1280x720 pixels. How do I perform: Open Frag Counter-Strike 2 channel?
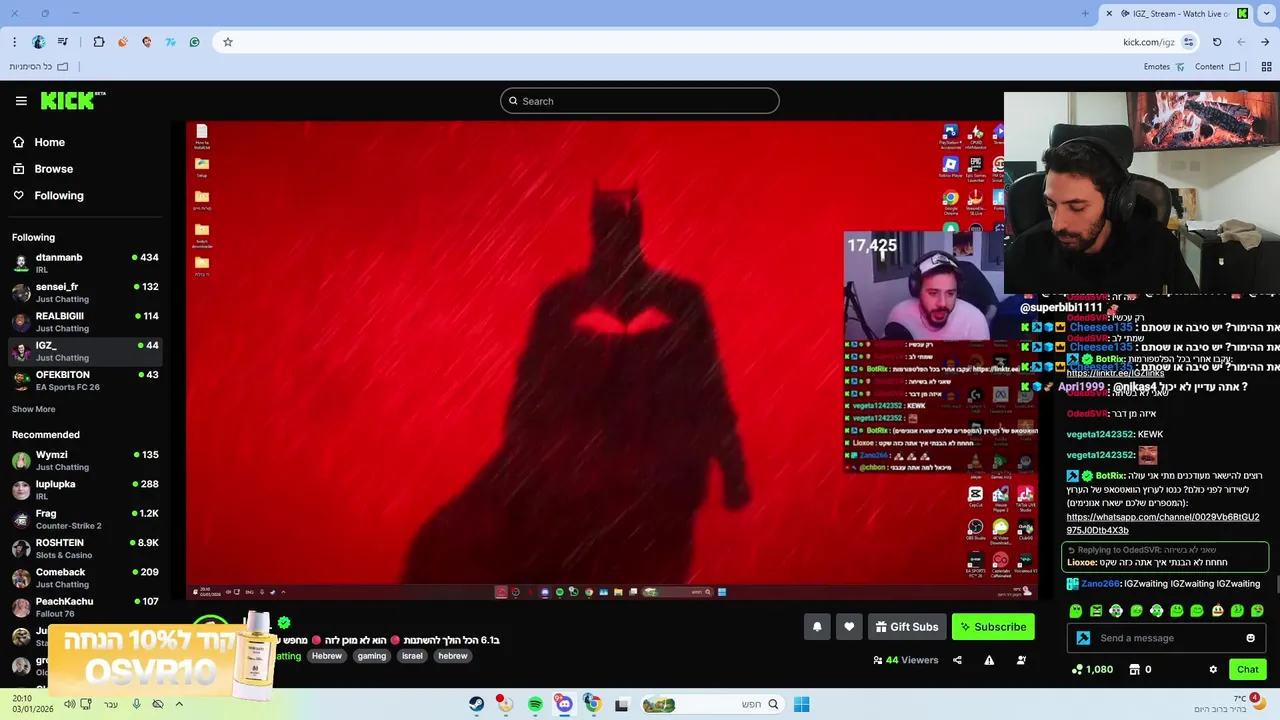85,519
